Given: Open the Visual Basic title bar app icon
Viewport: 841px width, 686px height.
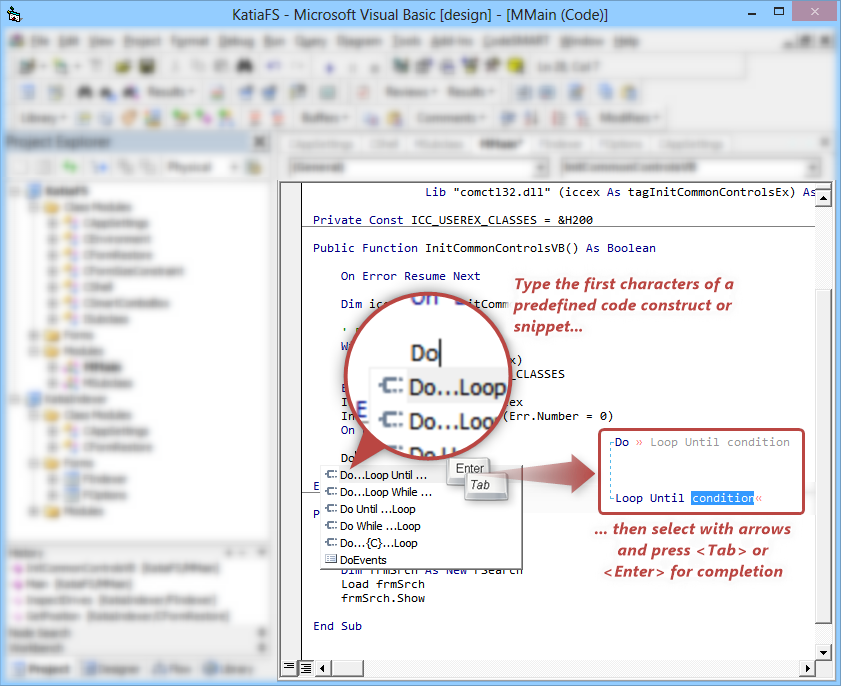Looking at the screenshot, I should [x=14, y=14].
